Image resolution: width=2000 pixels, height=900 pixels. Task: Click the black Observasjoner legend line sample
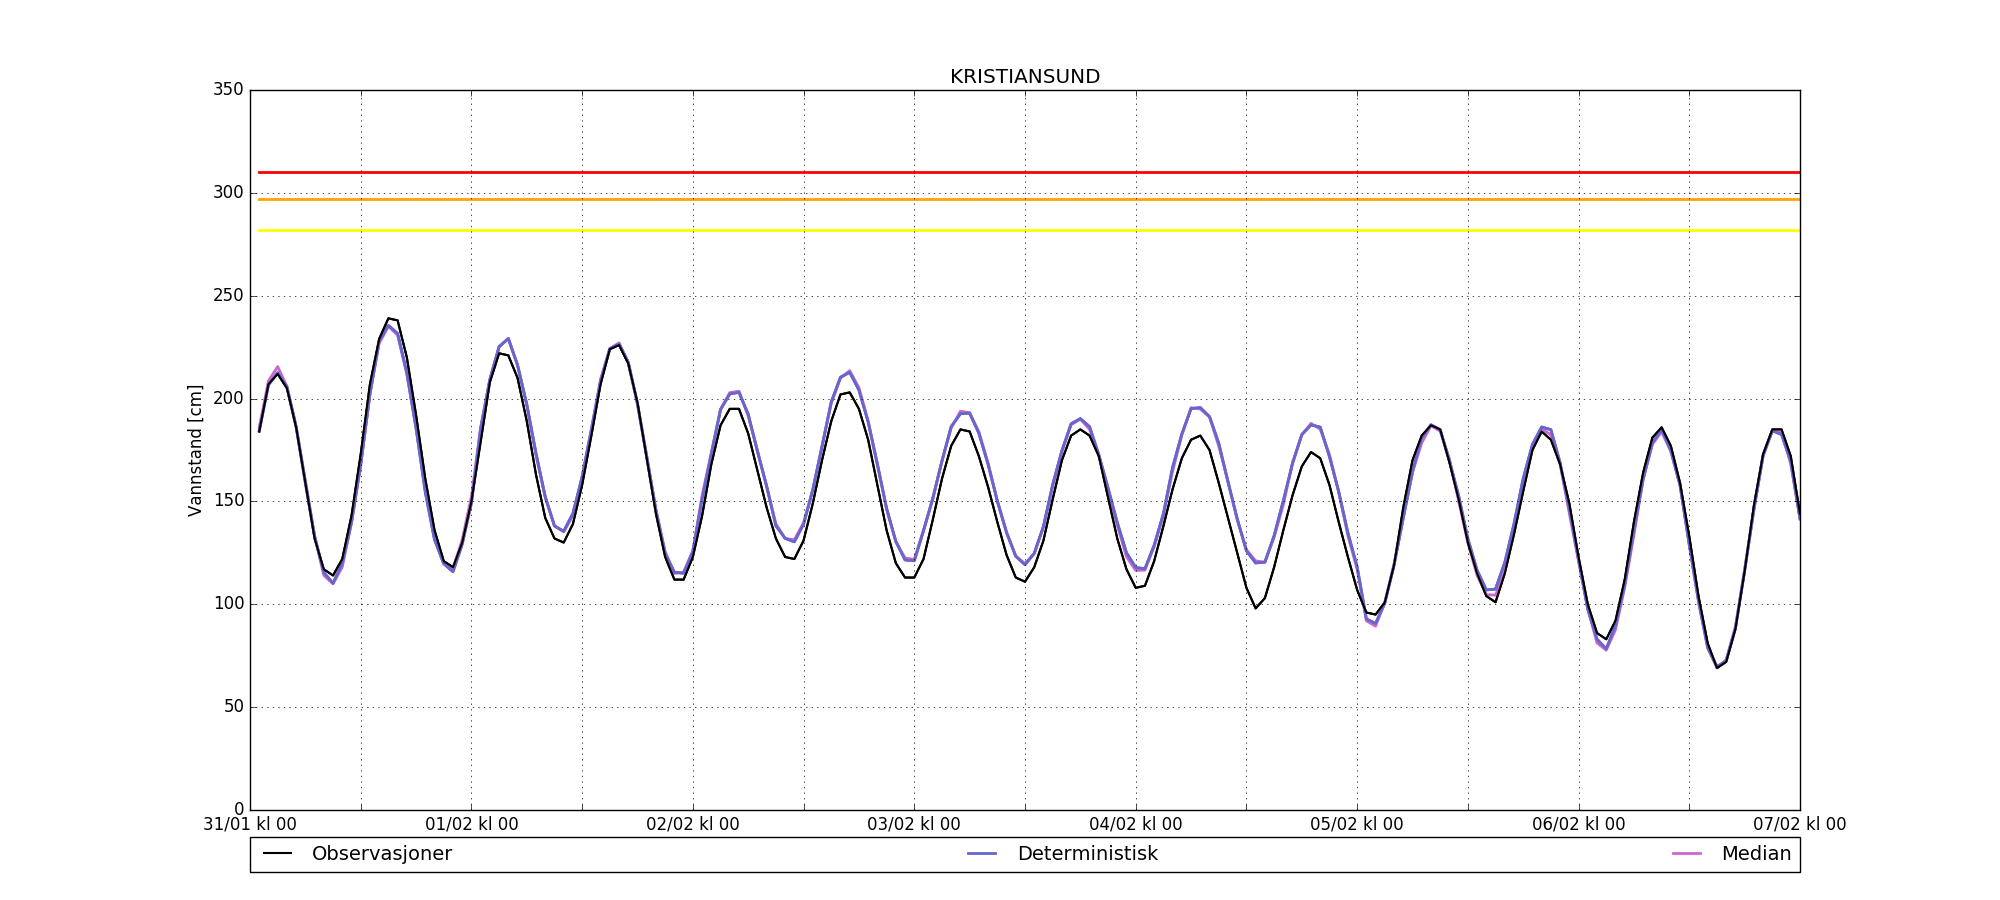coord(277,854)
